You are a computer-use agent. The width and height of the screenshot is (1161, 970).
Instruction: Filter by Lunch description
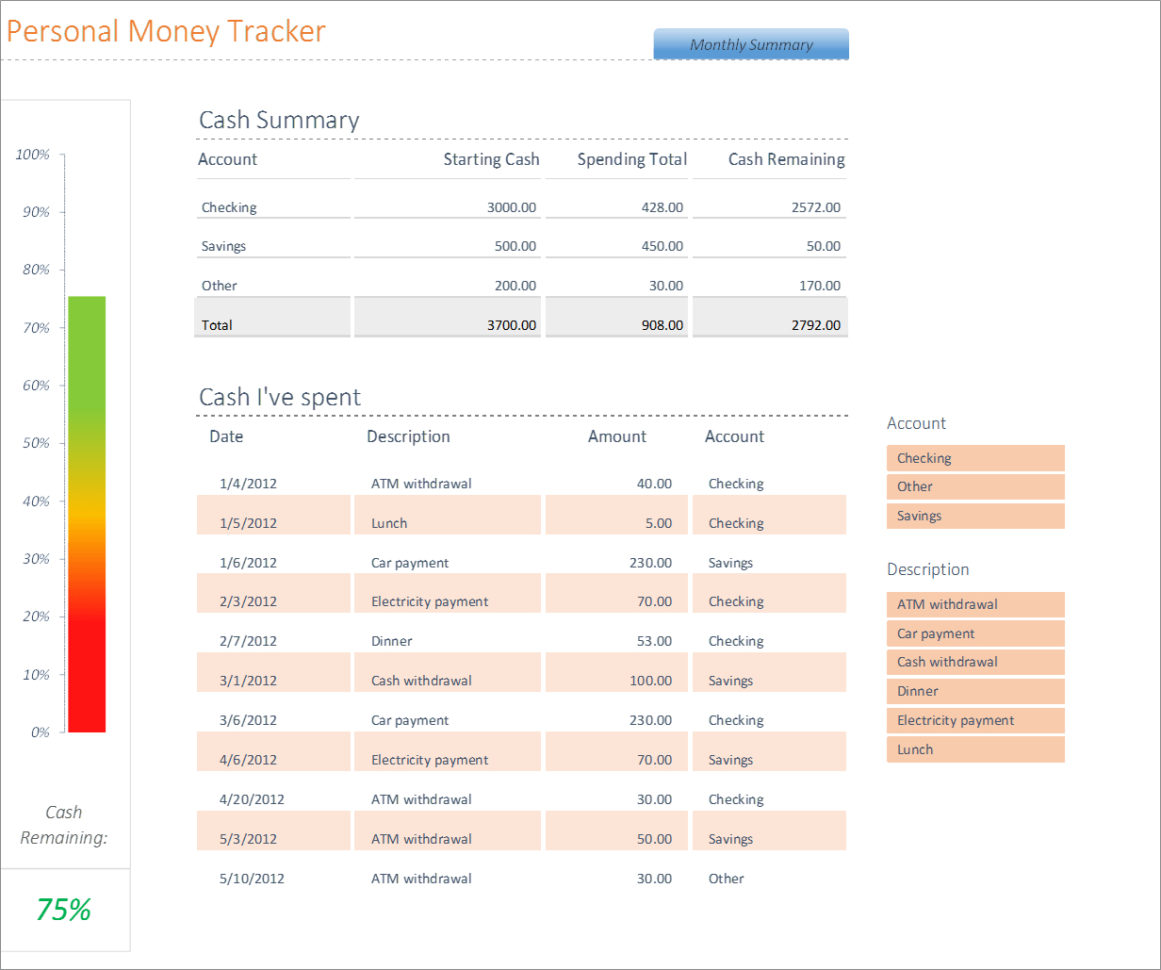click(975, 749)
